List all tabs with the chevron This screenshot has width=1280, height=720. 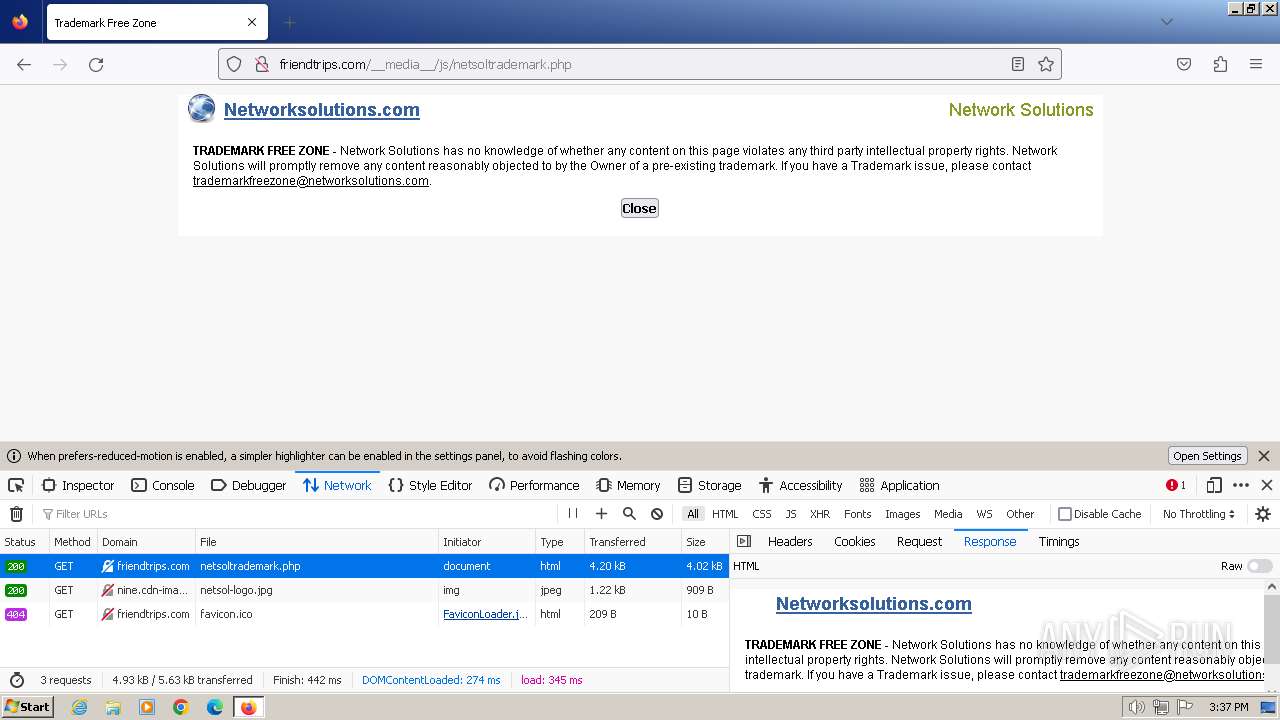[1166, 22]
